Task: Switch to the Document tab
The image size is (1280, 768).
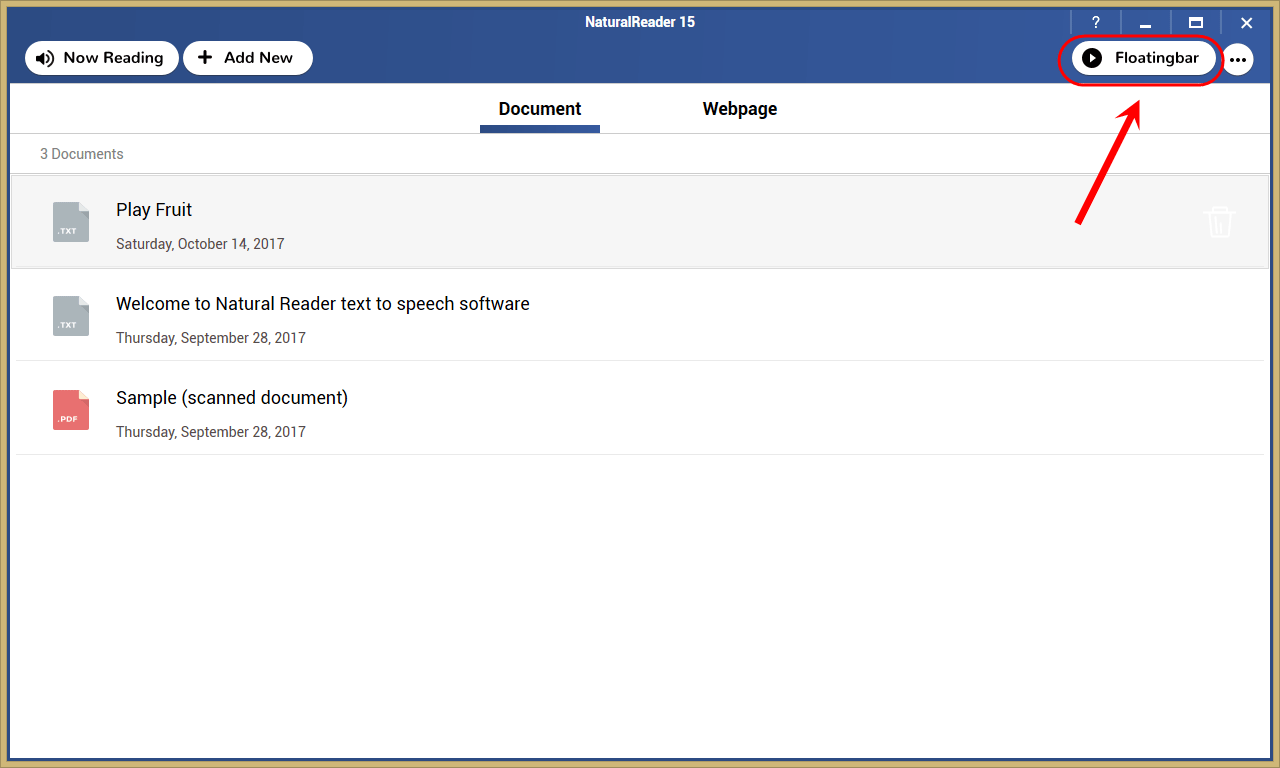Action: click(540, 110)
